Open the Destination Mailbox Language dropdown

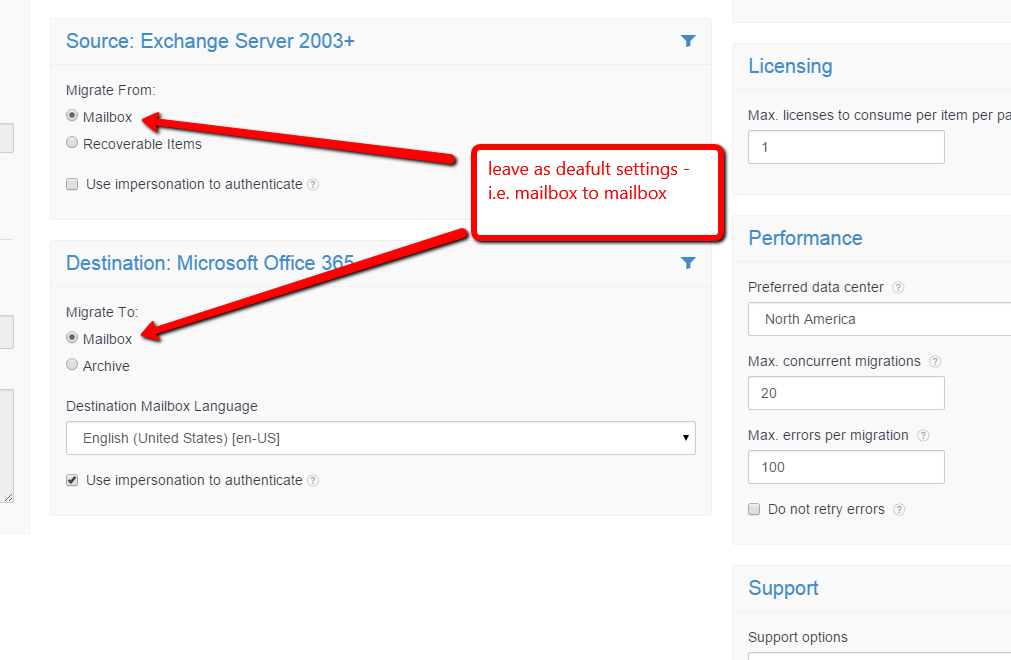(x=380, y=438)
